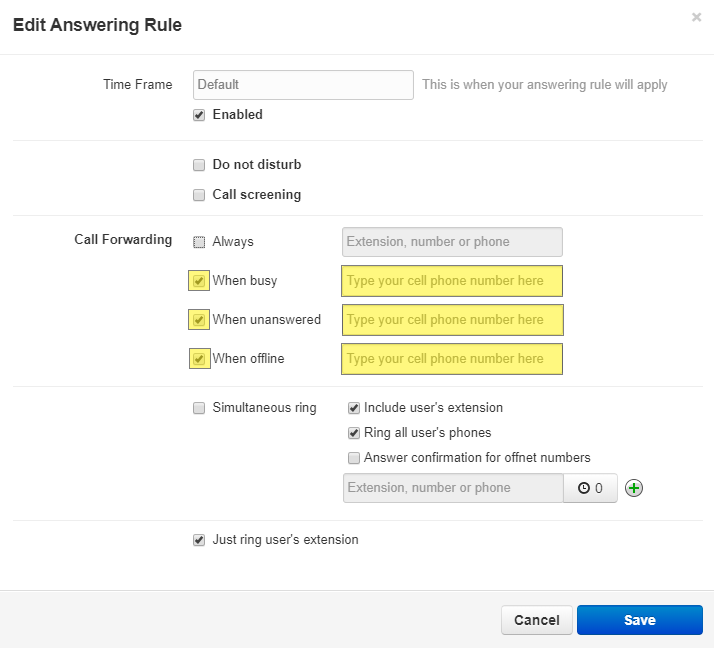Click the Time Frame Default field

303,85
